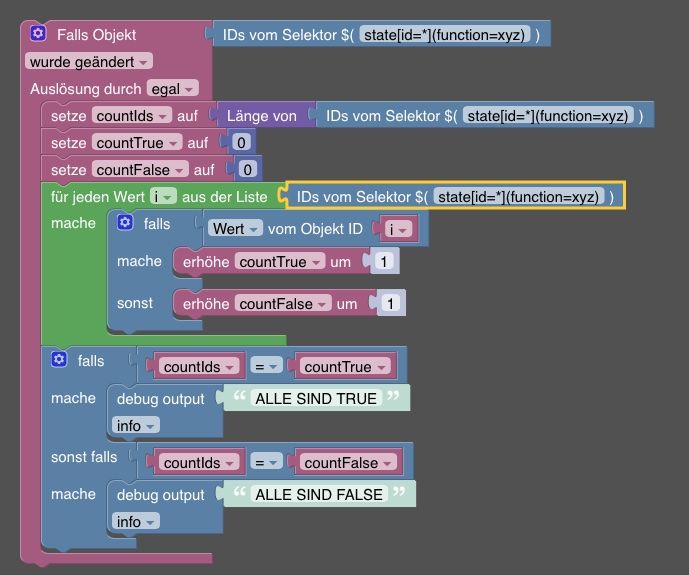Viewport: 689px width, 575px height.
Task: Click 'vom Objekt ID' label
Action: pyautogui.click(x=315, y=229)
